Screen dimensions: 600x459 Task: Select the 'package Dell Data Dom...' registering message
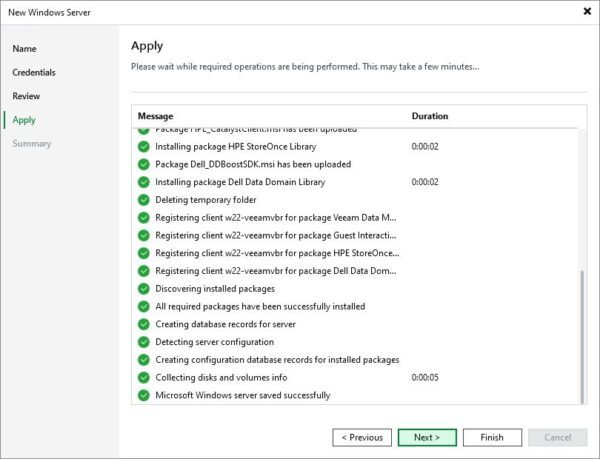pos(276,271)
